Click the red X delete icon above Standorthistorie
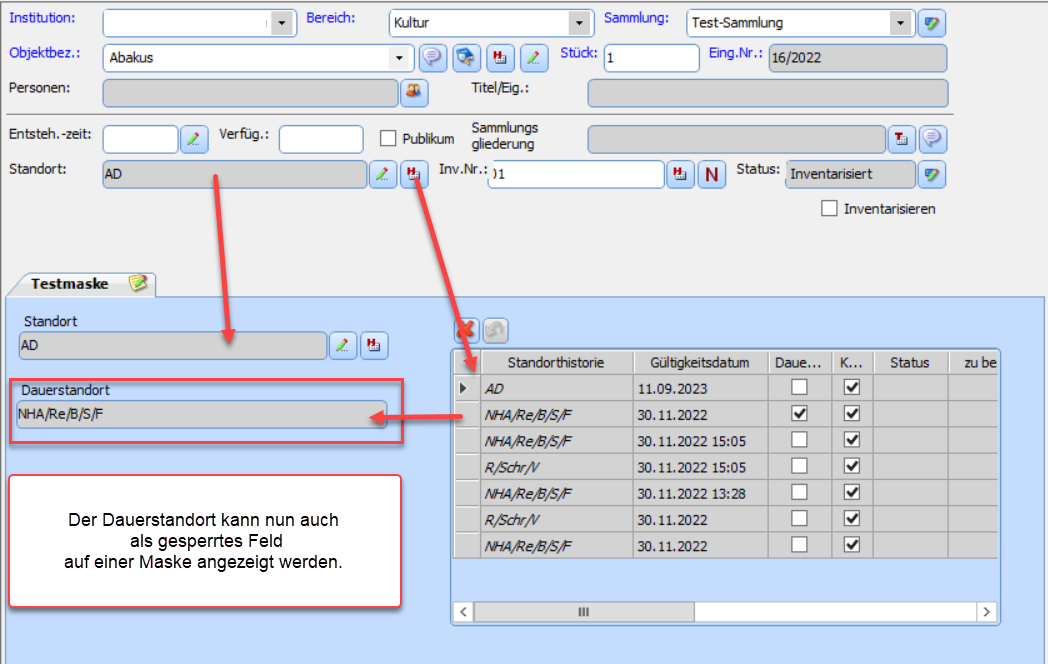1048x664 pixels. pos(466,330)
